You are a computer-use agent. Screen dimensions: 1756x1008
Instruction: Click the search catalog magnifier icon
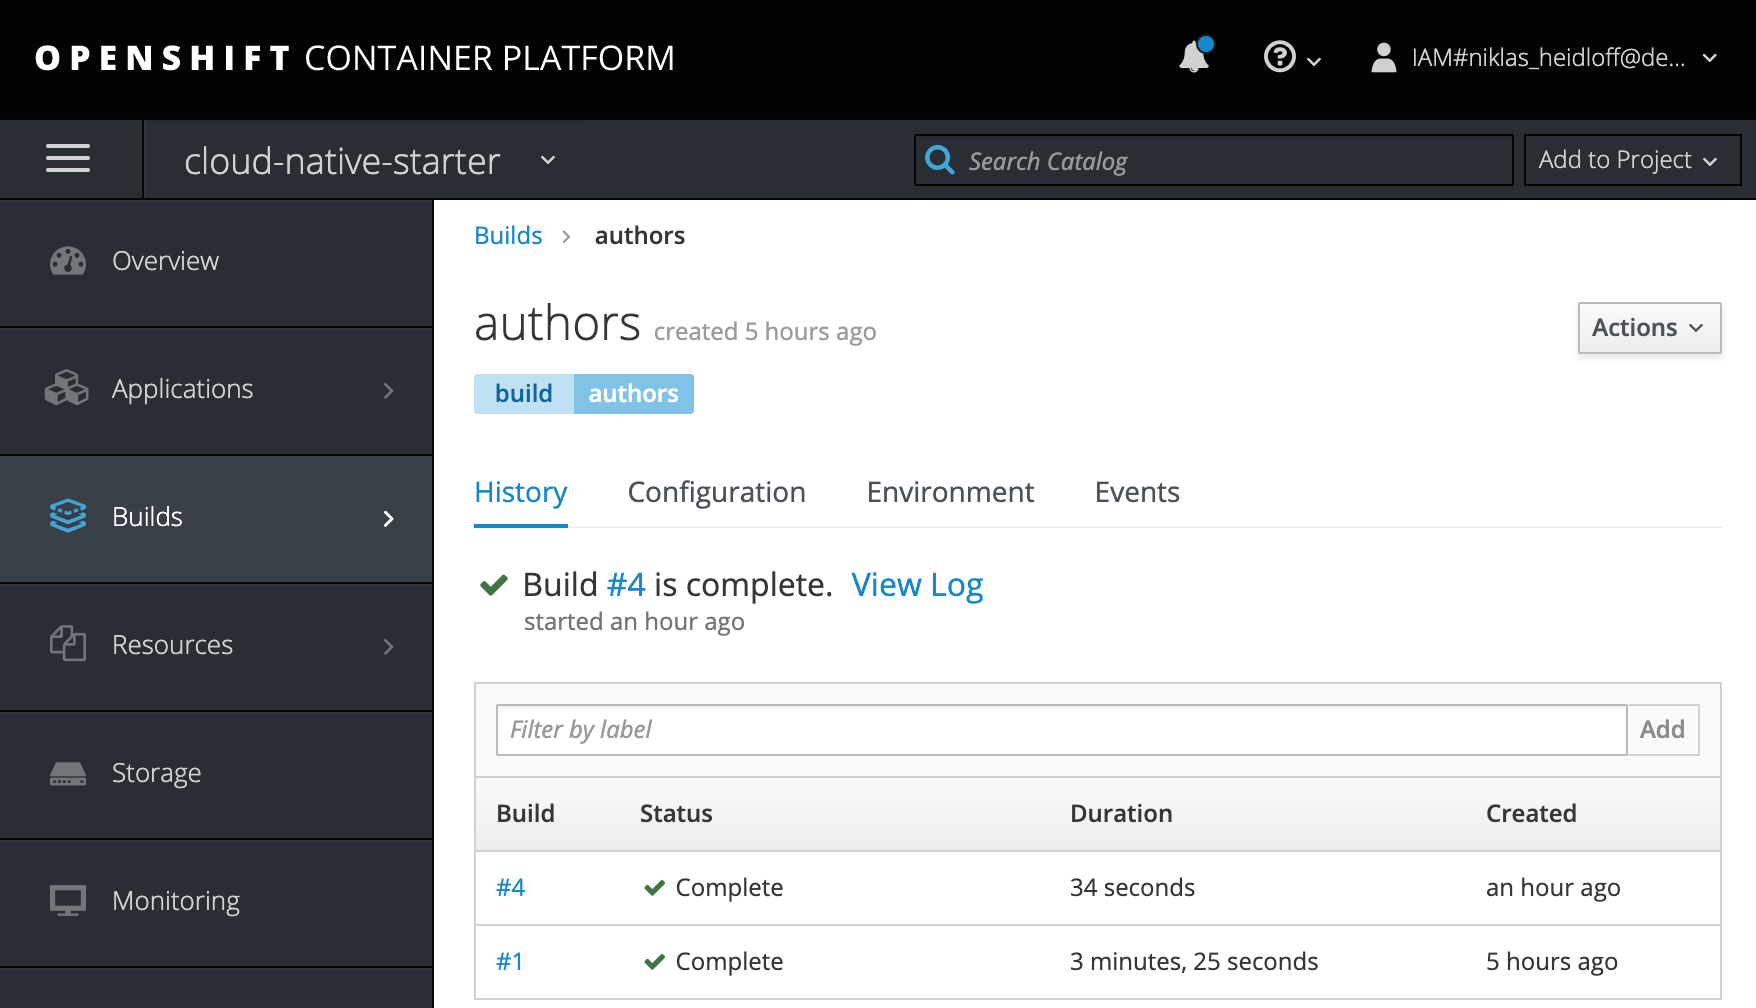[x=940, y=159]
